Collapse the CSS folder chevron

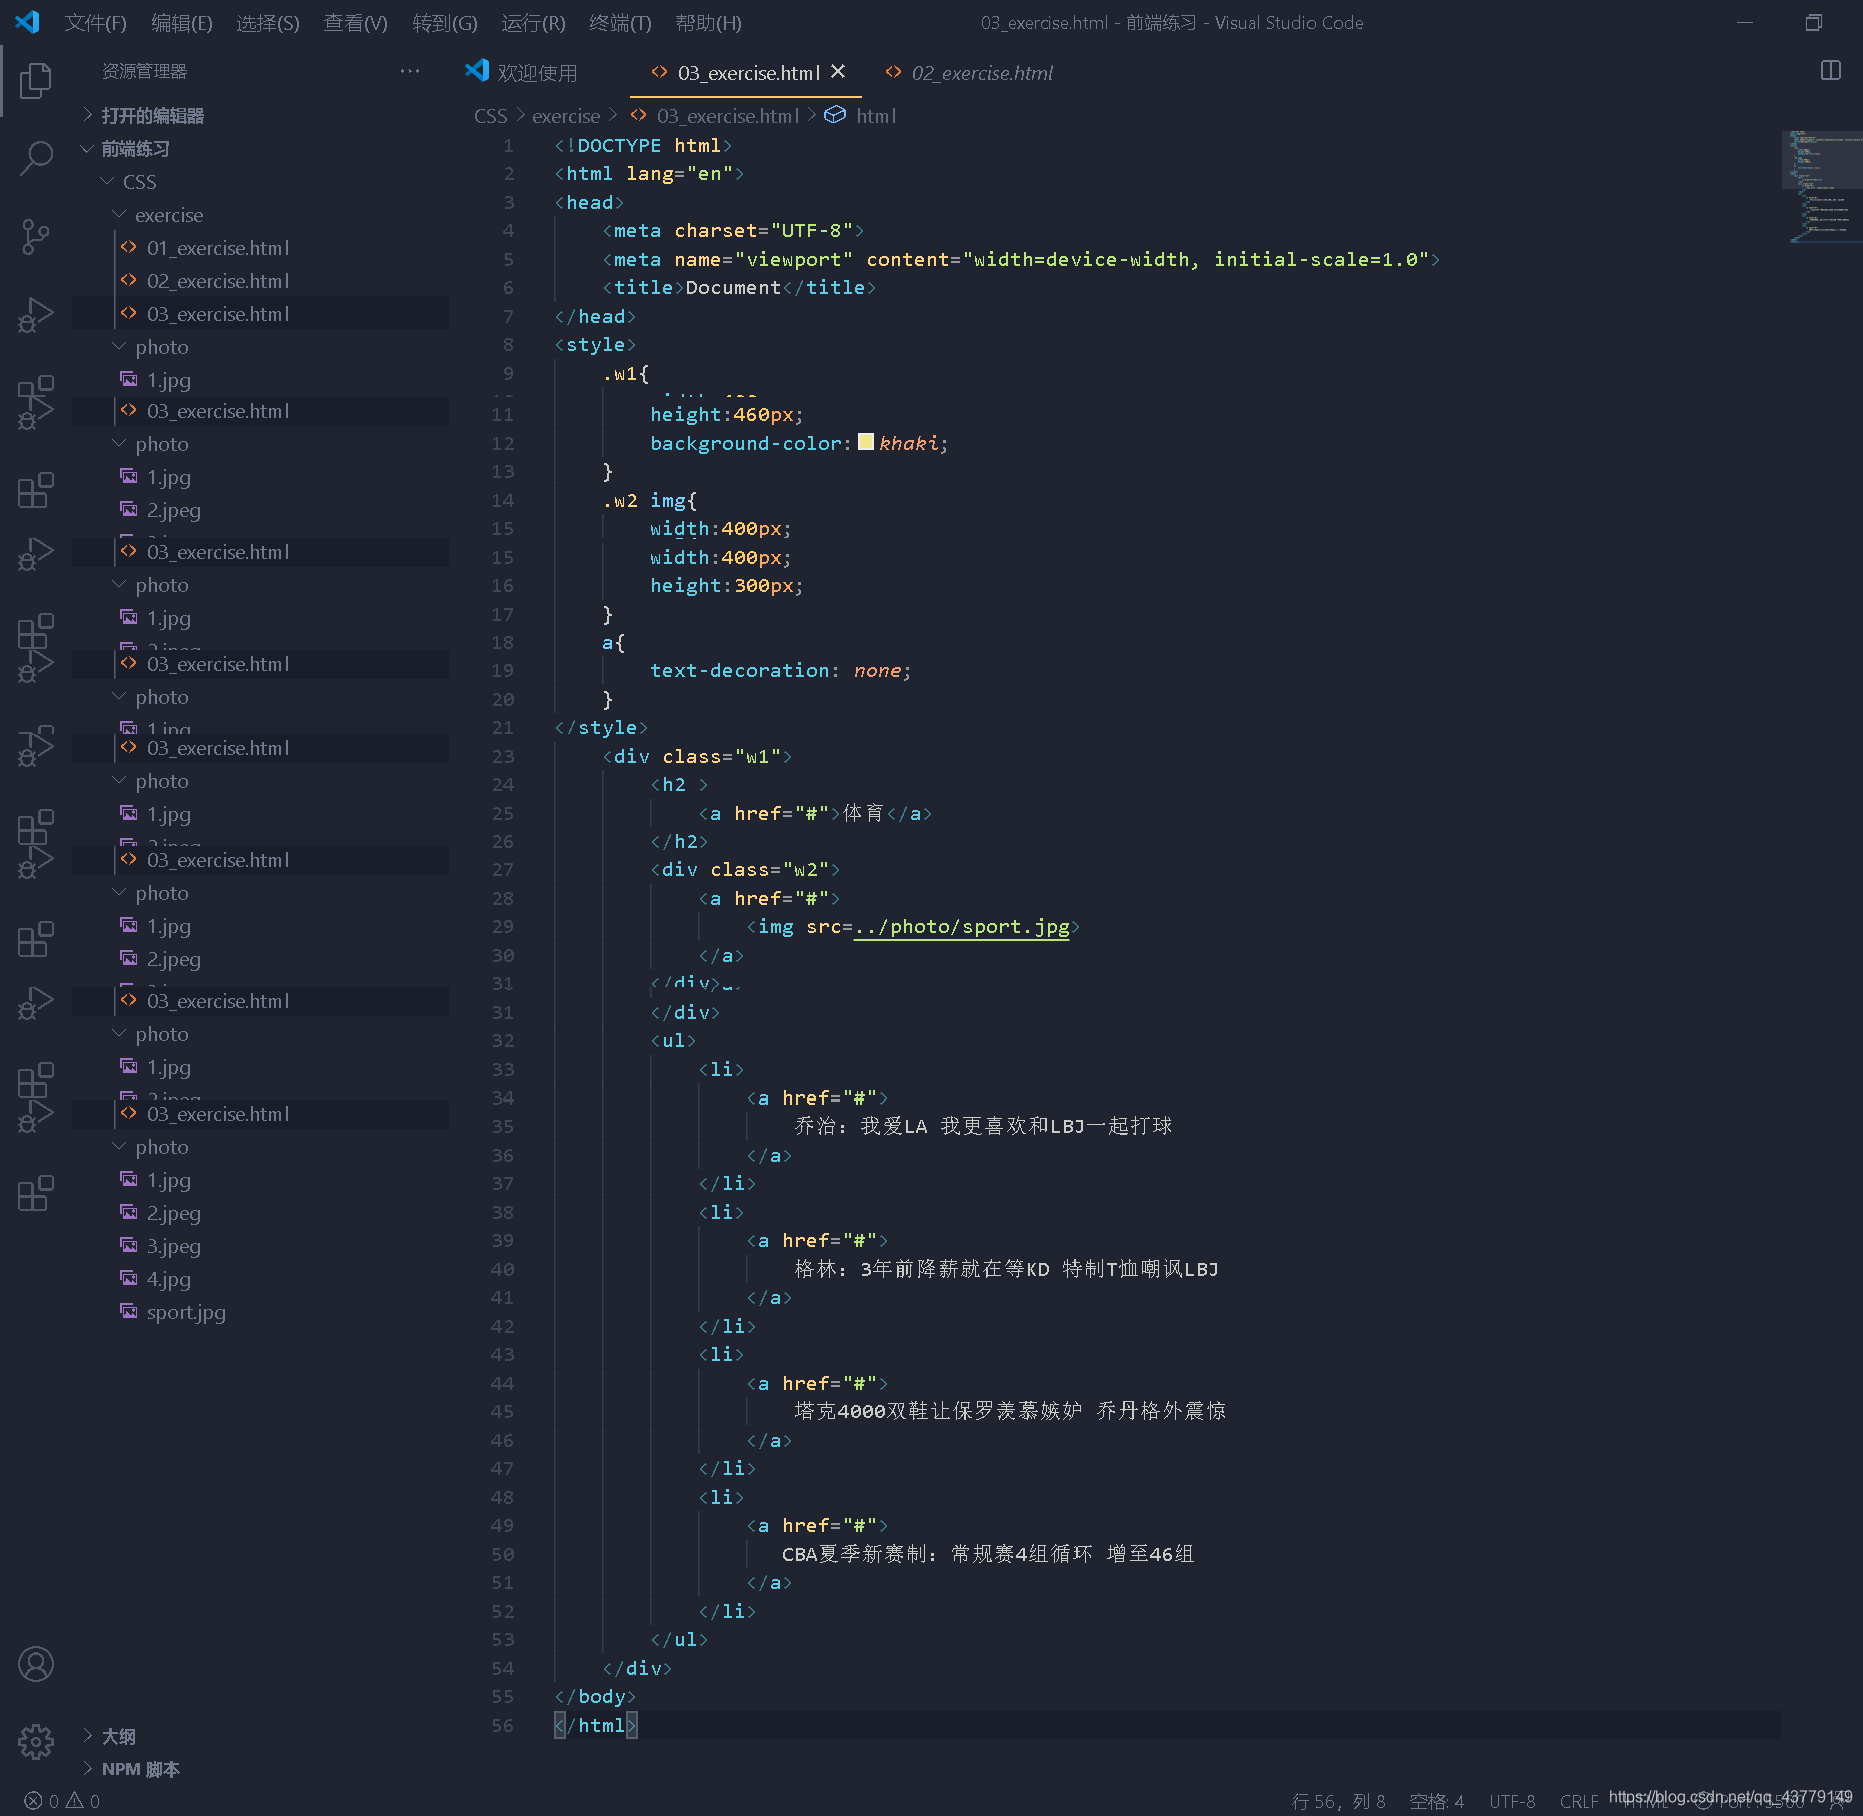click(108, 181)
